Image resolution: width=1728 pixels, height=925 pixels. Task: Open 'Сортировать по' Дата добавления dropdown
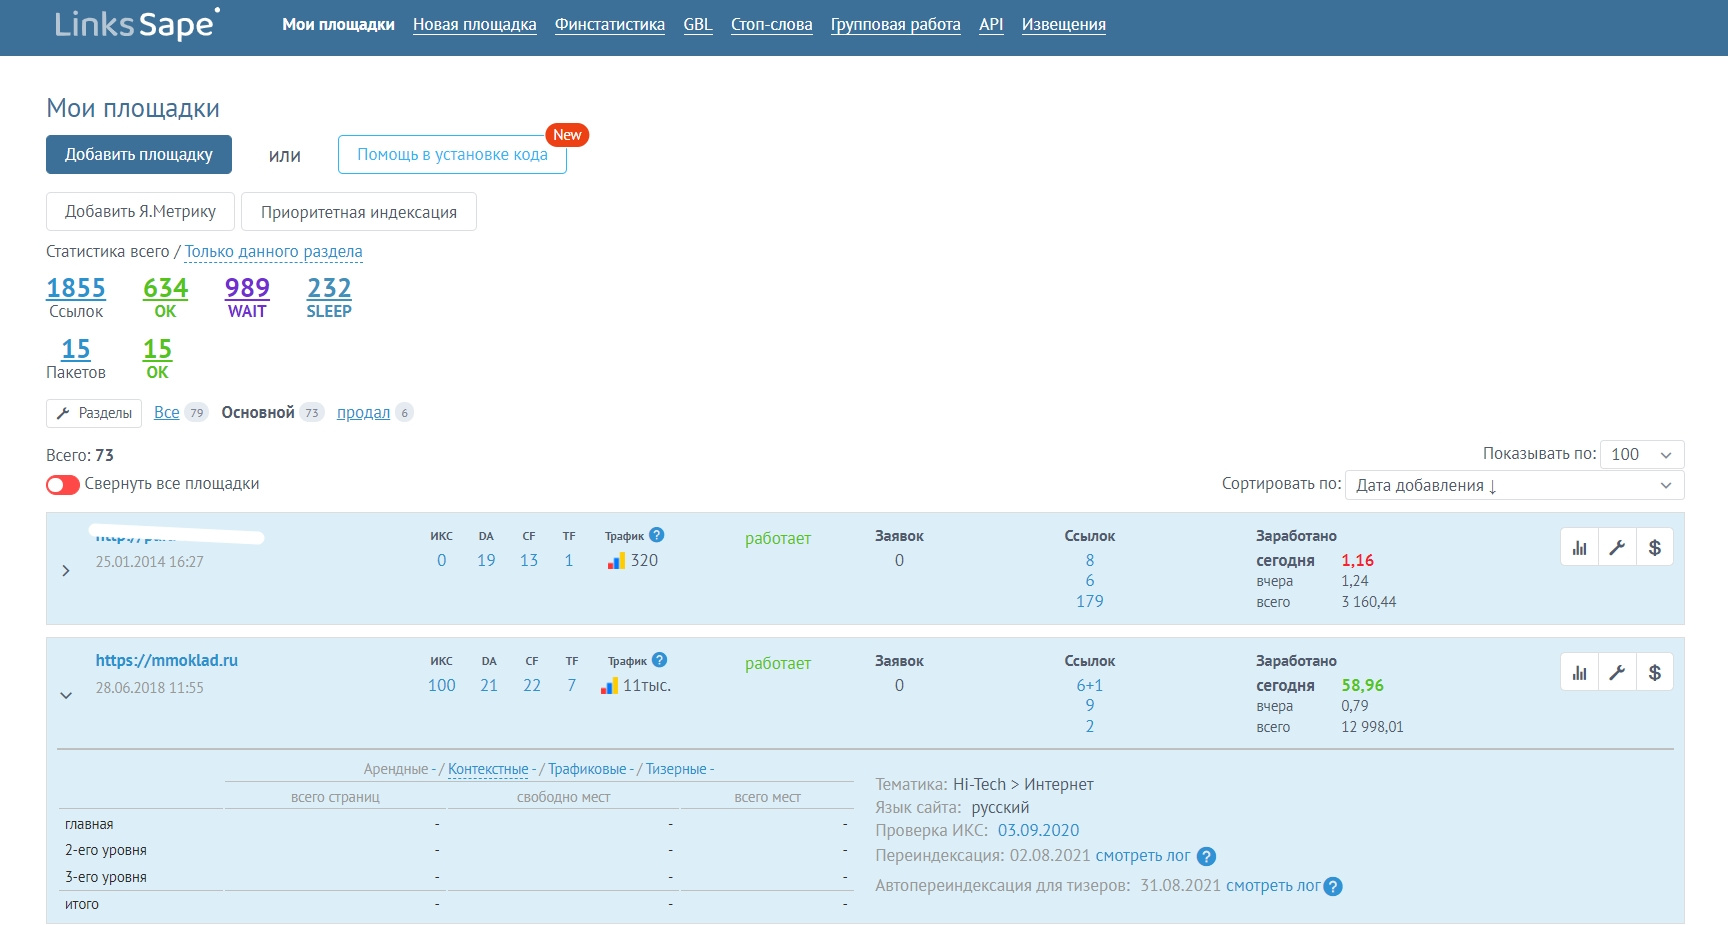coord(1514,485)
